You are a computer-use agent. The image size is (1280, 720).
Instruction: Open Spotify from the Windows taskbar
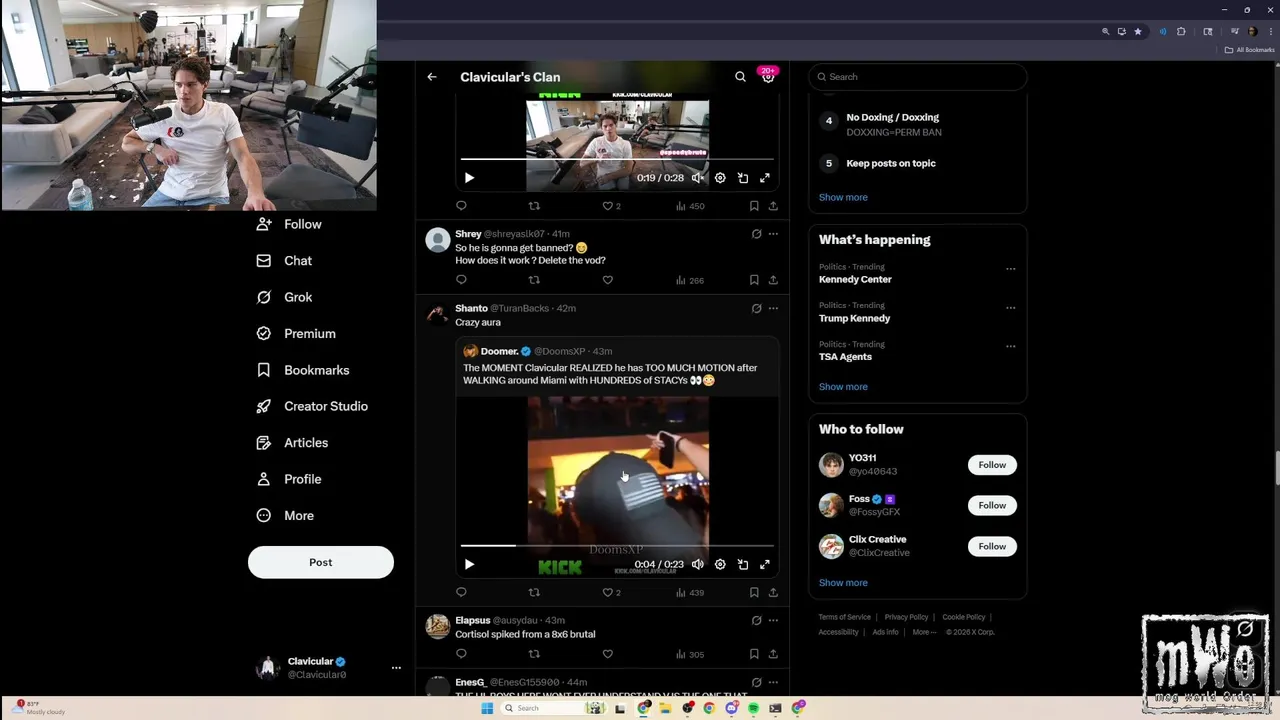pyautogui.click(x=753, y=708)
